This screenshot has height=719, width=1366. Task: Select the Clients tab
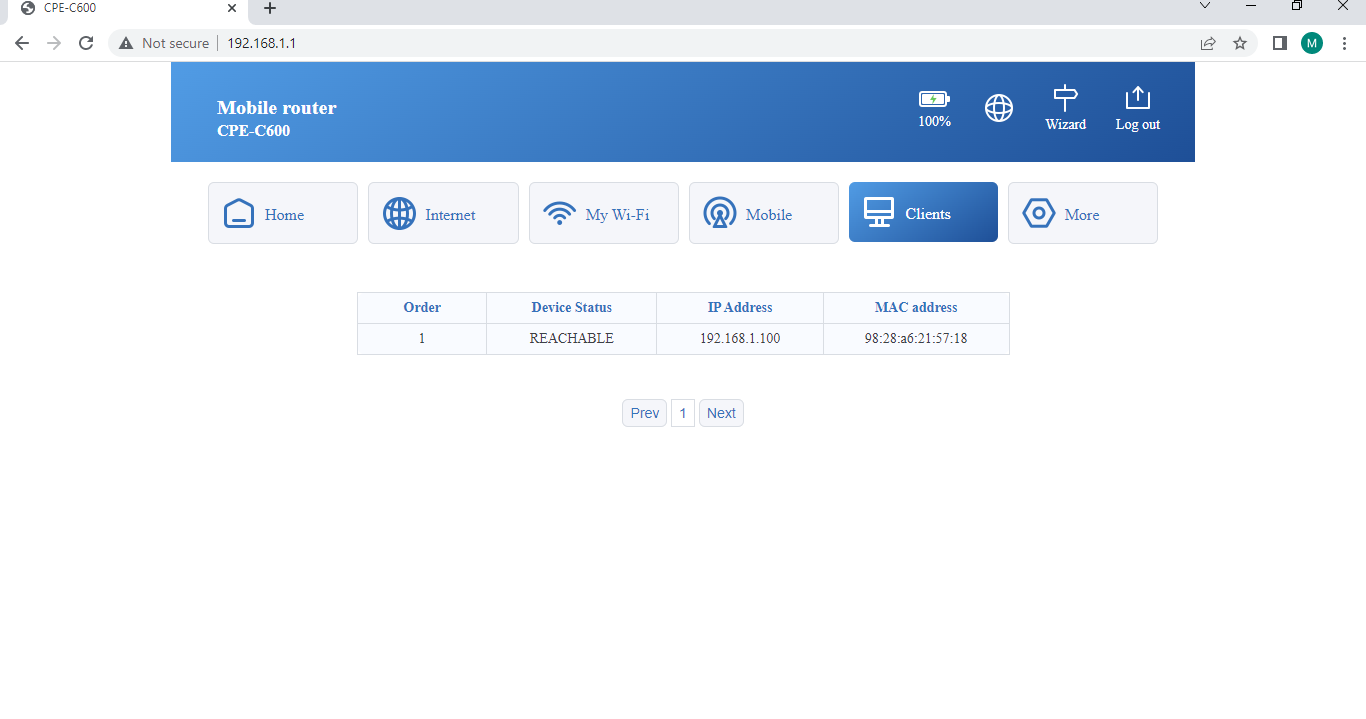tap(923, 212)
